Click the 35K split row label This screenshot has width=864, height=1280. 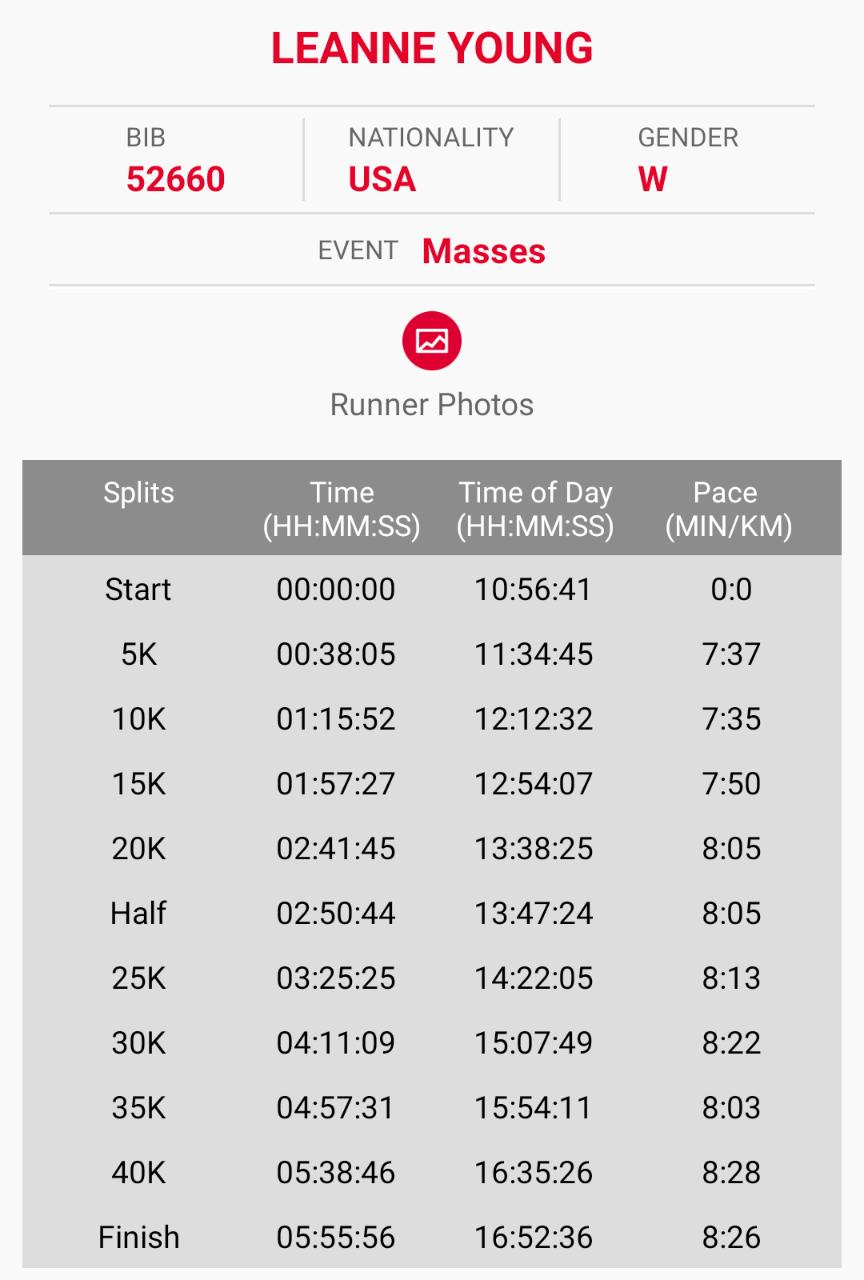139,1108
